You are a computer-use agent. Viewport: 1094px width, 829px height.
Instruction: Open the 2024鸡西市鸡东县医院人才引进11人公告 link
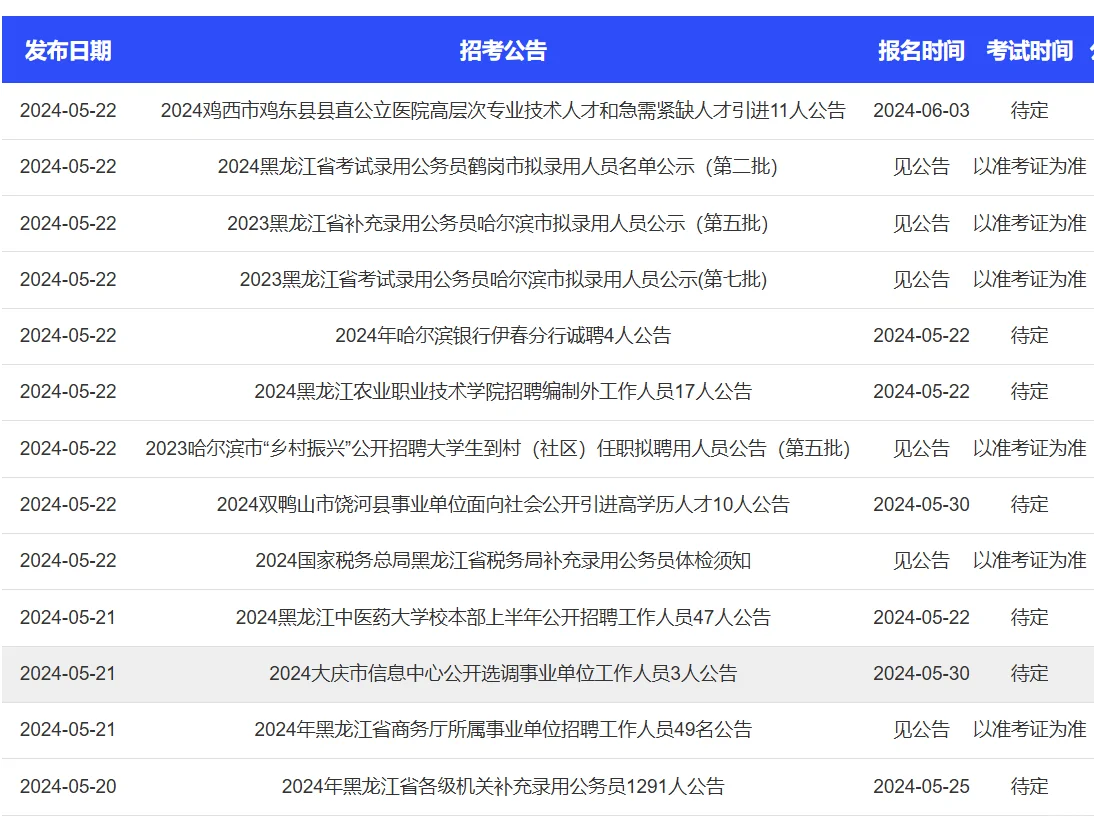[x=502, y=110]
